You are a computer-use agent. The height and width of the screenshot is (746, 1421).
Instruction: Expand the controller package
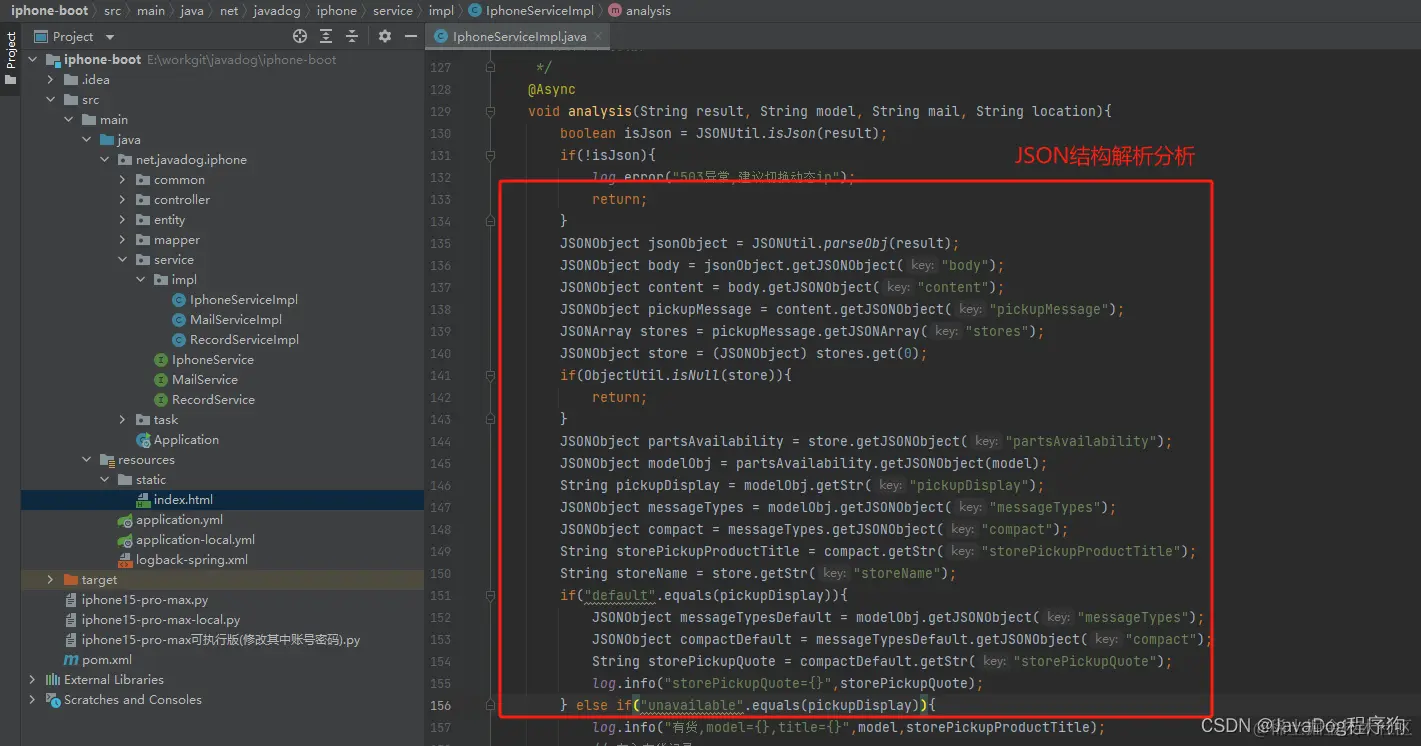click(122, 200)
